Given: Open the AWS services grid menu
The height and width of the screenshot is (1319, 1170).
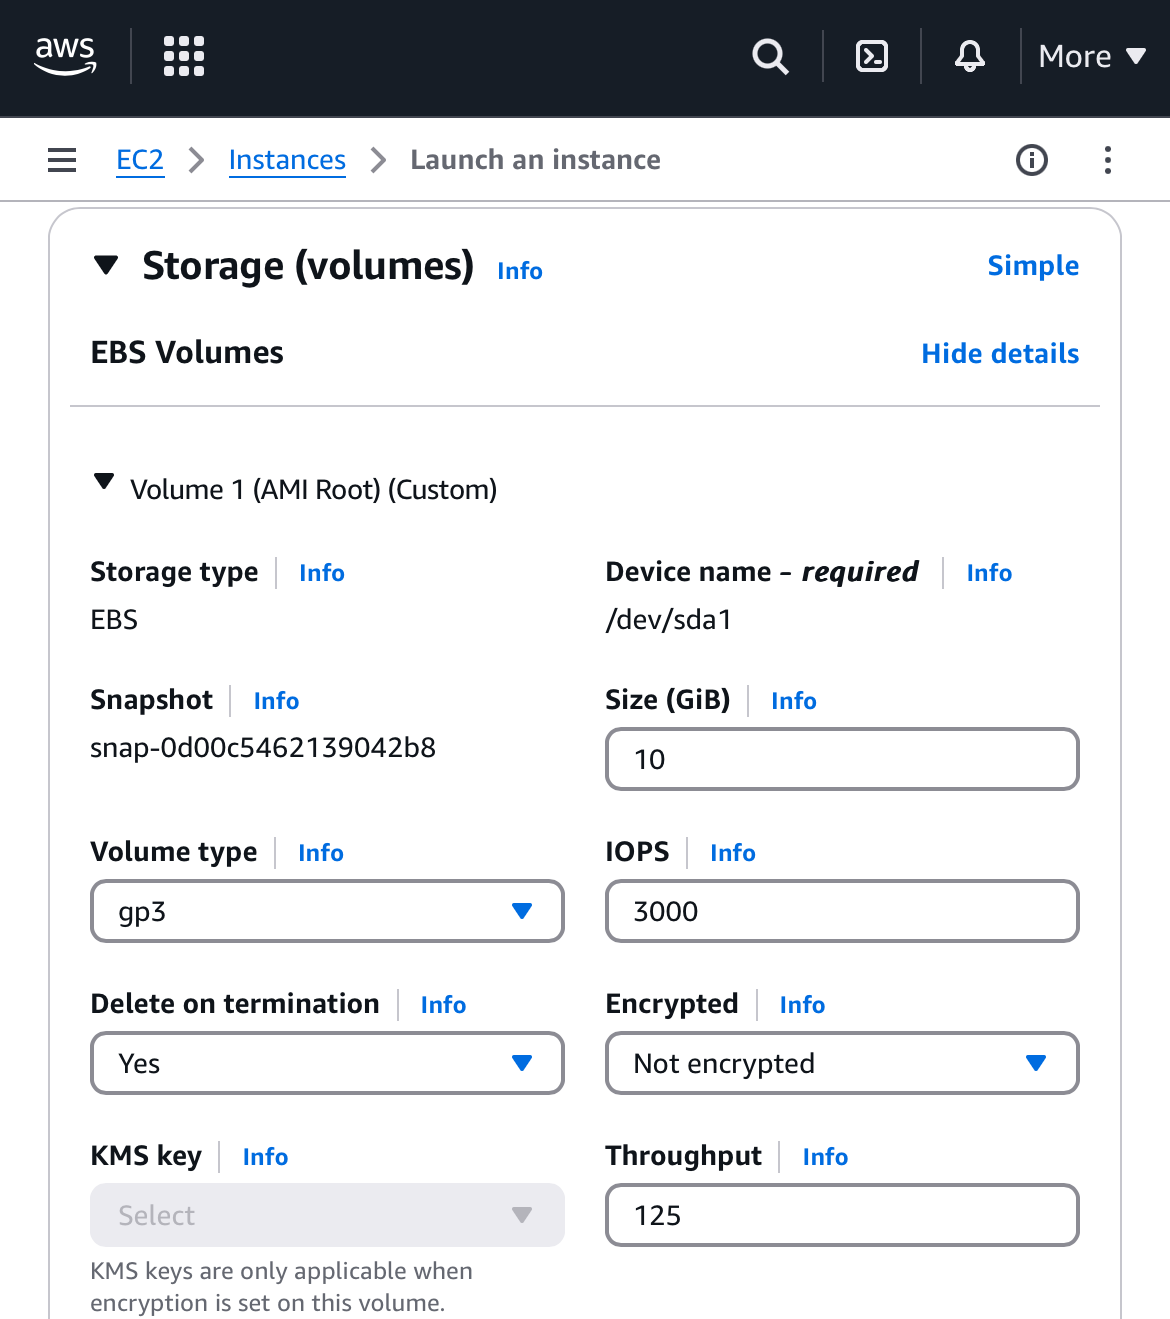Looking at the screenshot, I should pyautogui.click(x=184, y=56).
